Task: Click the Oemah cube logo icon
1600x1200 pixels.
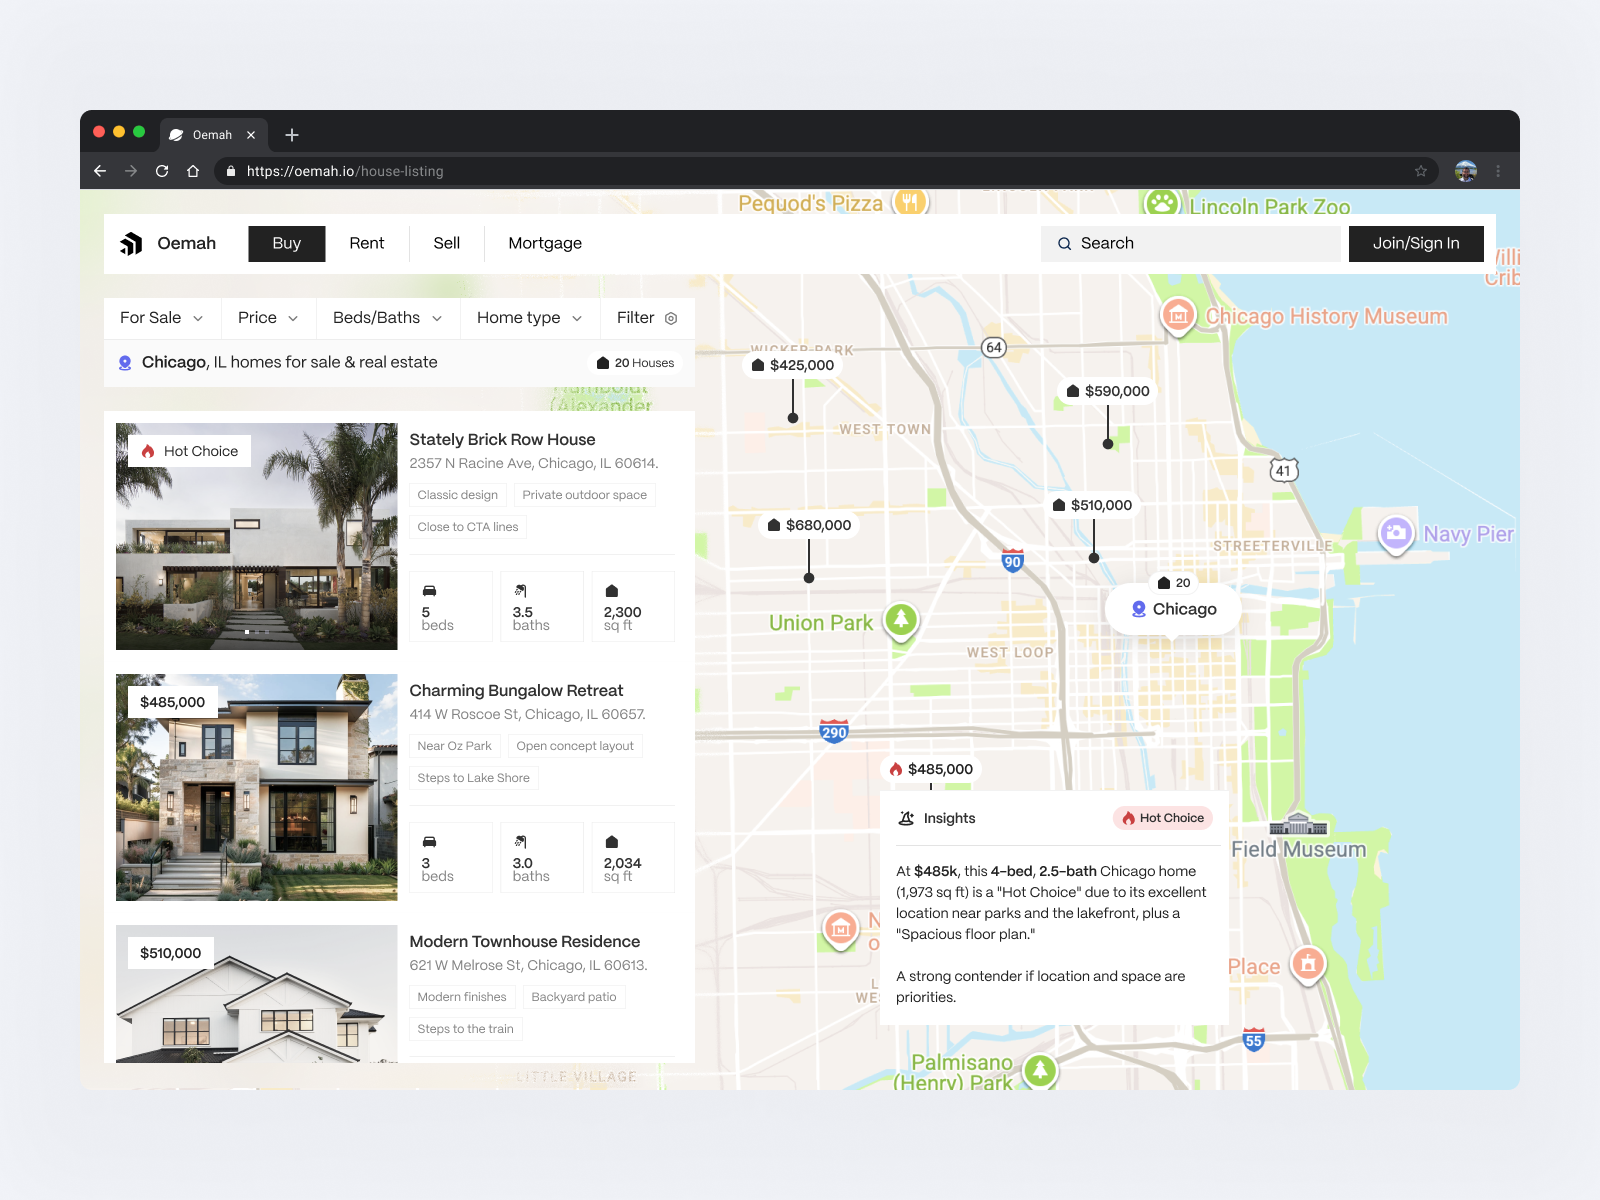Action: [133, 243]
